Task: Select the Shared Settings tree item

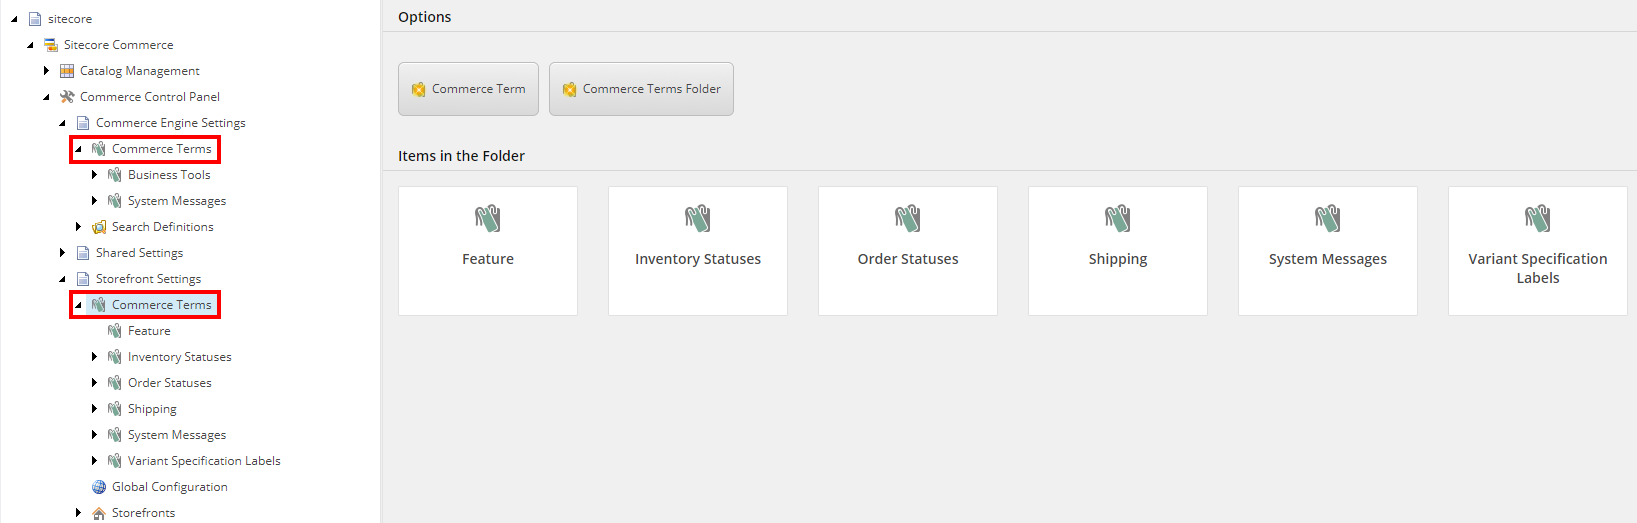Action: [140, 253]
